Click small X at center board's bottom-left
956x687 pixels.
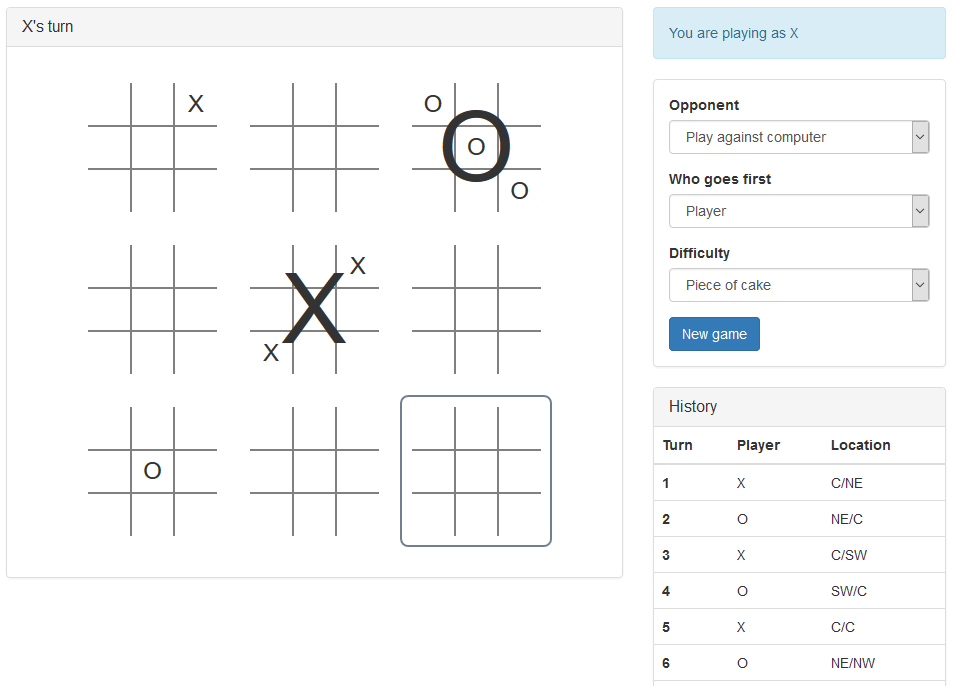(x=271, y=352)
